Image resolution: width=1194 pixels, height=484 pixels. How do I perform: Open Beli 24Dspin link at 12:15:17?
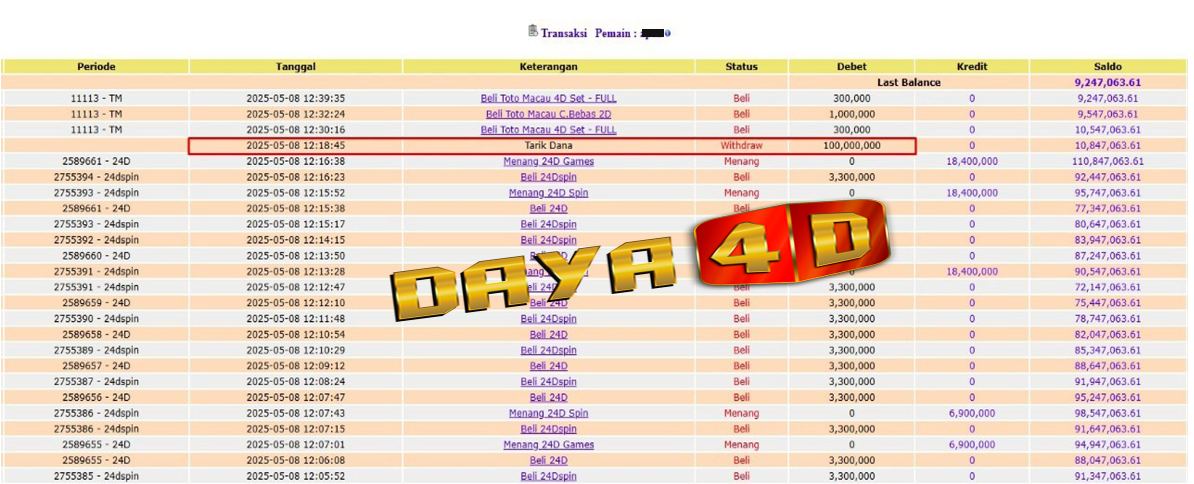(548, 224)
